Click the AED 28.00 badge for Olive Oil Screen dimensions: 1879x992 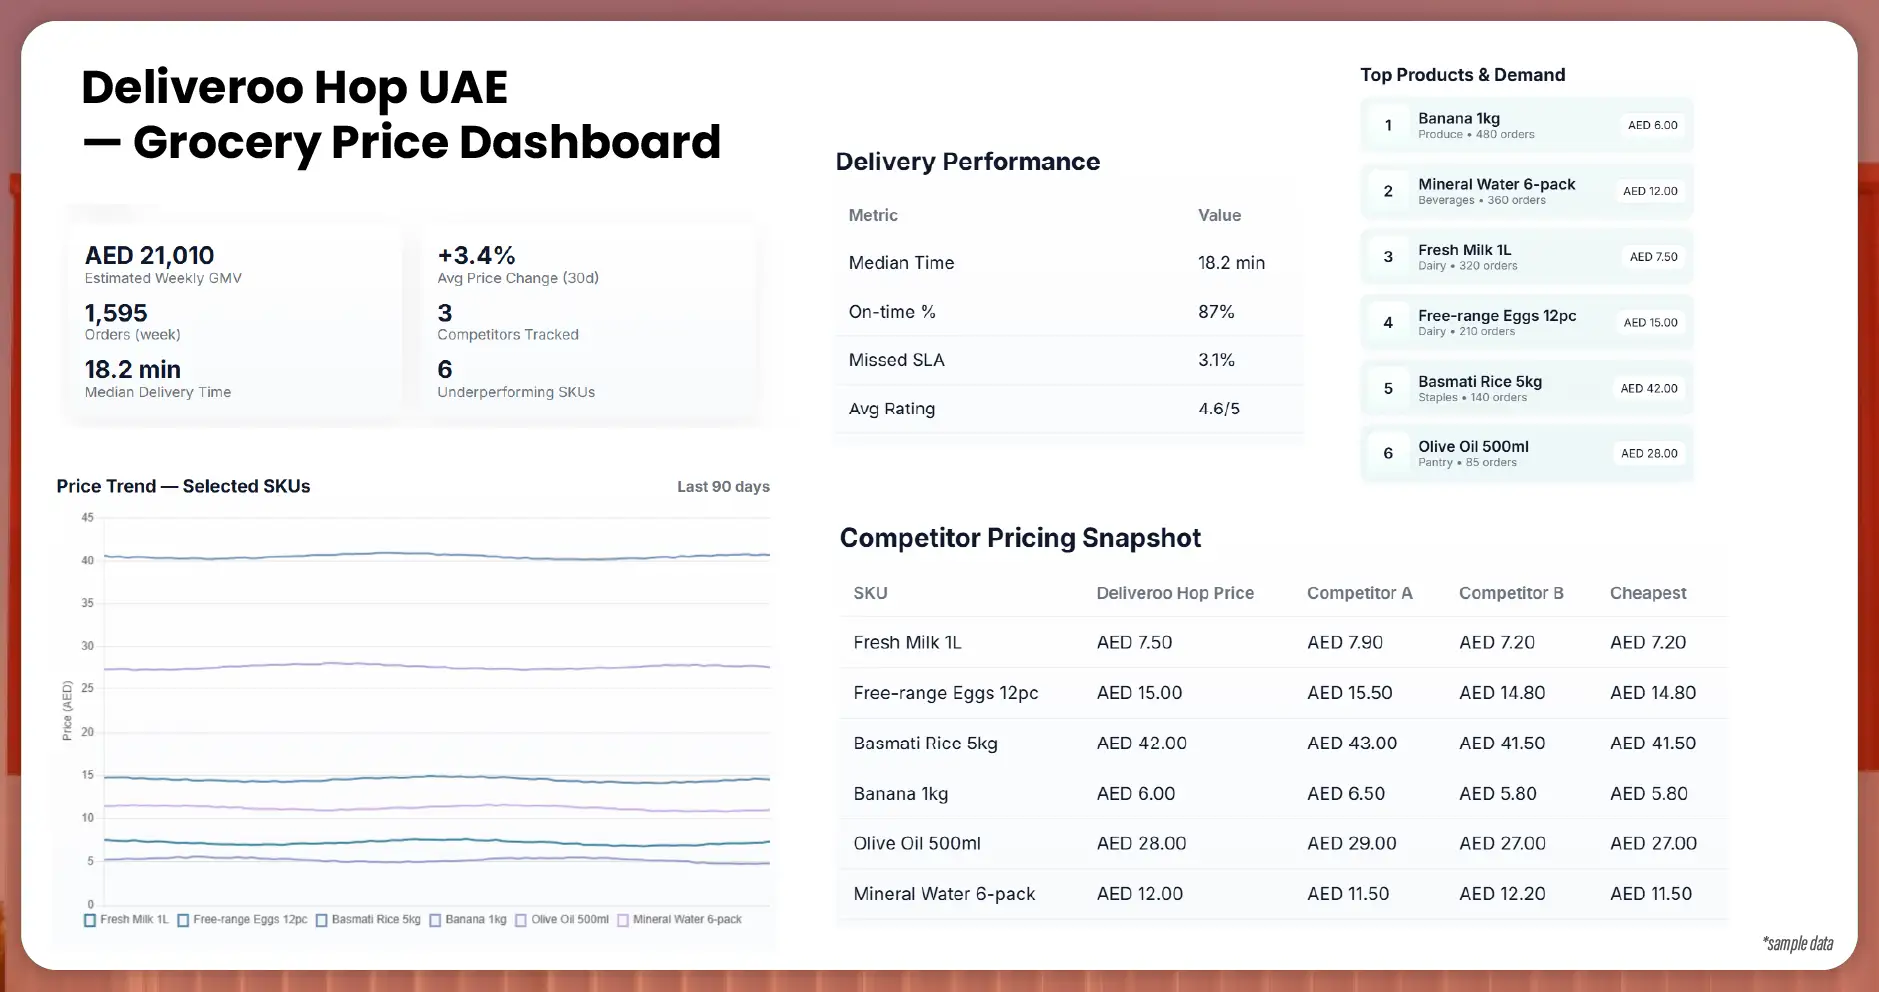1650,453
